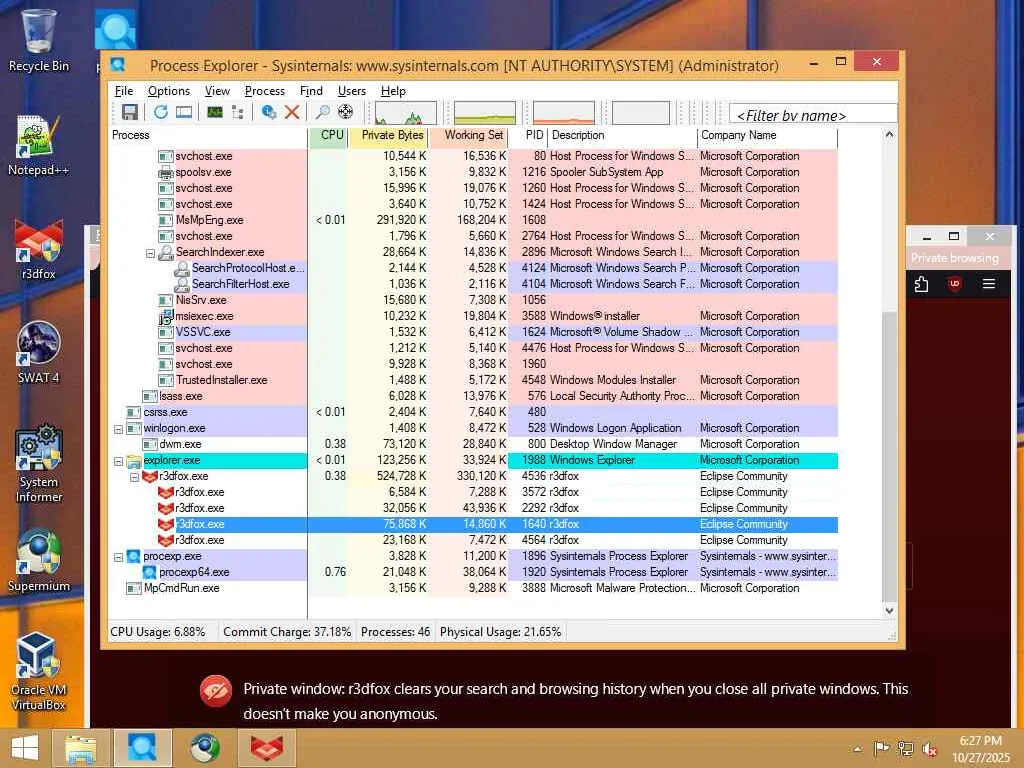
Task: Sort by the PID column header
Action: pyautogui.click(x=528, y=135)
